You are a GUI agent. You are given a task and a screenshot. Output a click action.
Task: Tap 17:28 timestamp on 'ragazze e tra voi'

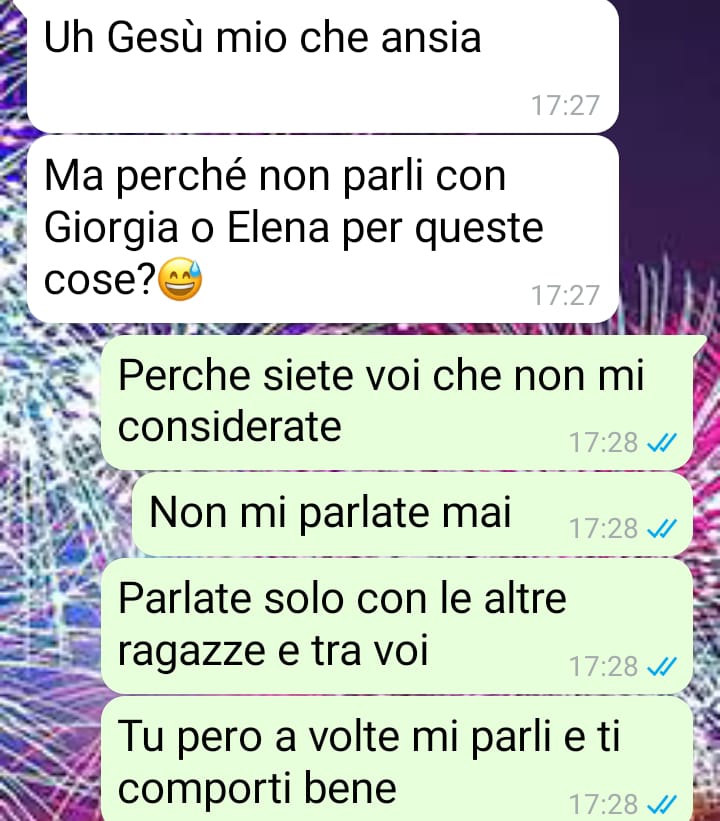[603, 667]
